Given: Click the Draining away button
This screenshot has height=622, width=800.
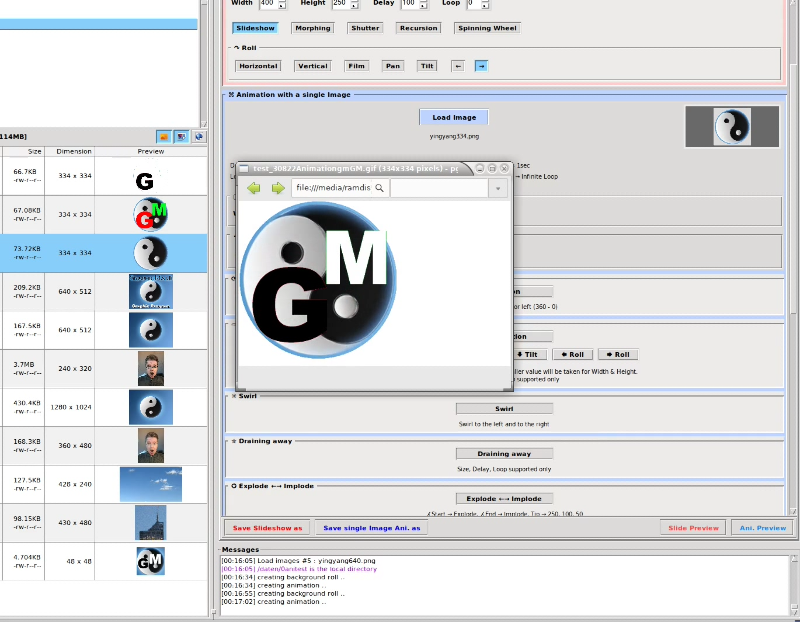Looking at the screenshot, I should tap(504, 454).
